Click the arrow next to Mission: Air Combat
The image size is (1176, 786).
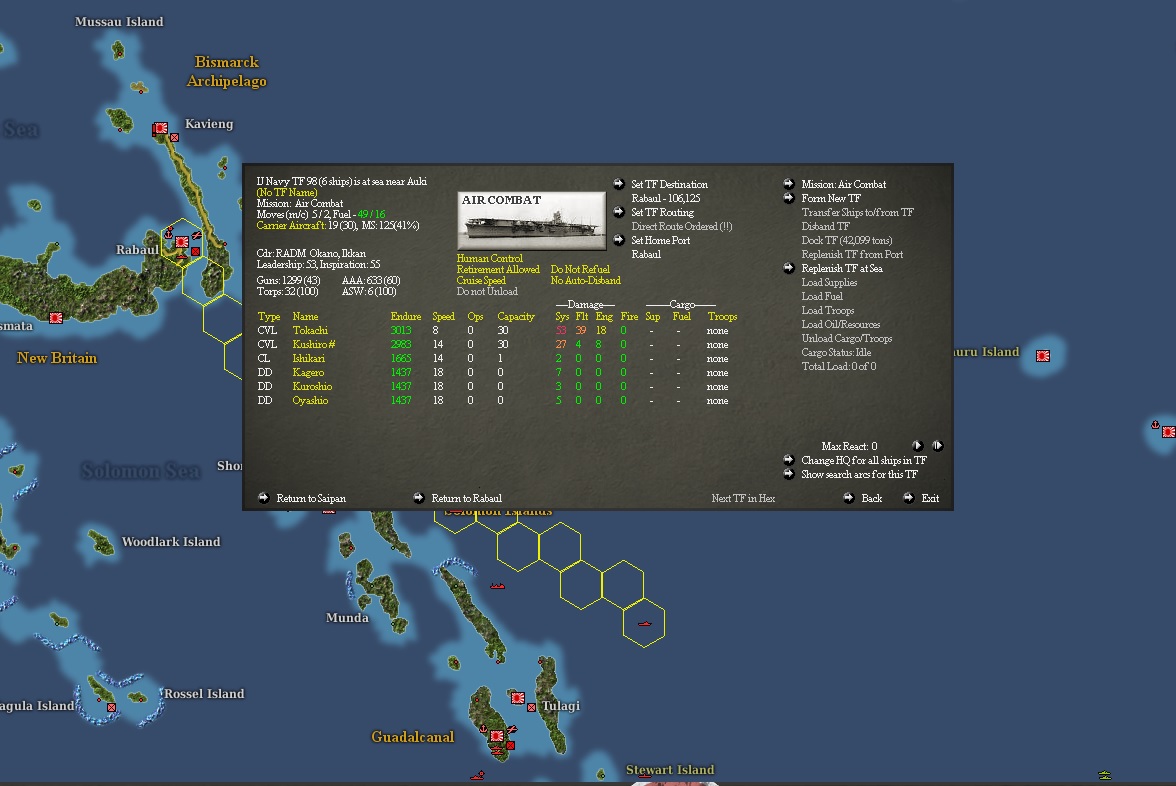tap(789, 184)
